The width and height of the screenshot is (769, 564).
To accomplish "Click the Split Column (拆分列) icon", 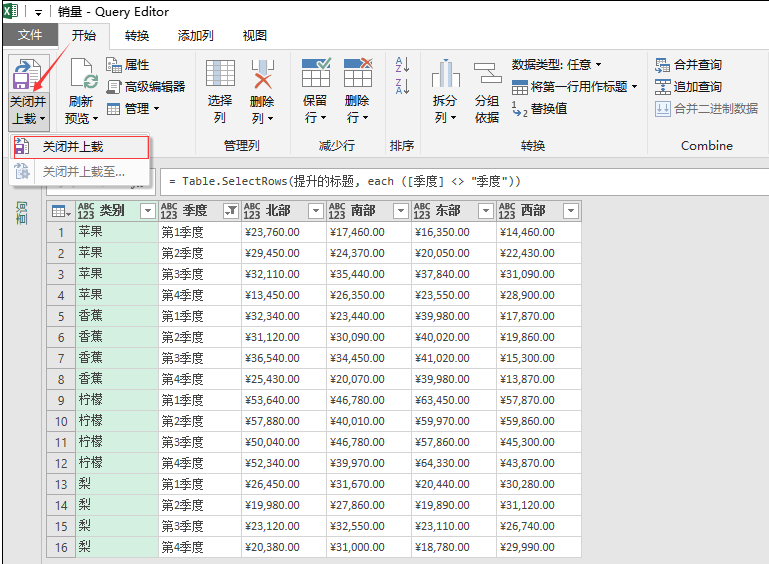I will click(x=445, y=74).
